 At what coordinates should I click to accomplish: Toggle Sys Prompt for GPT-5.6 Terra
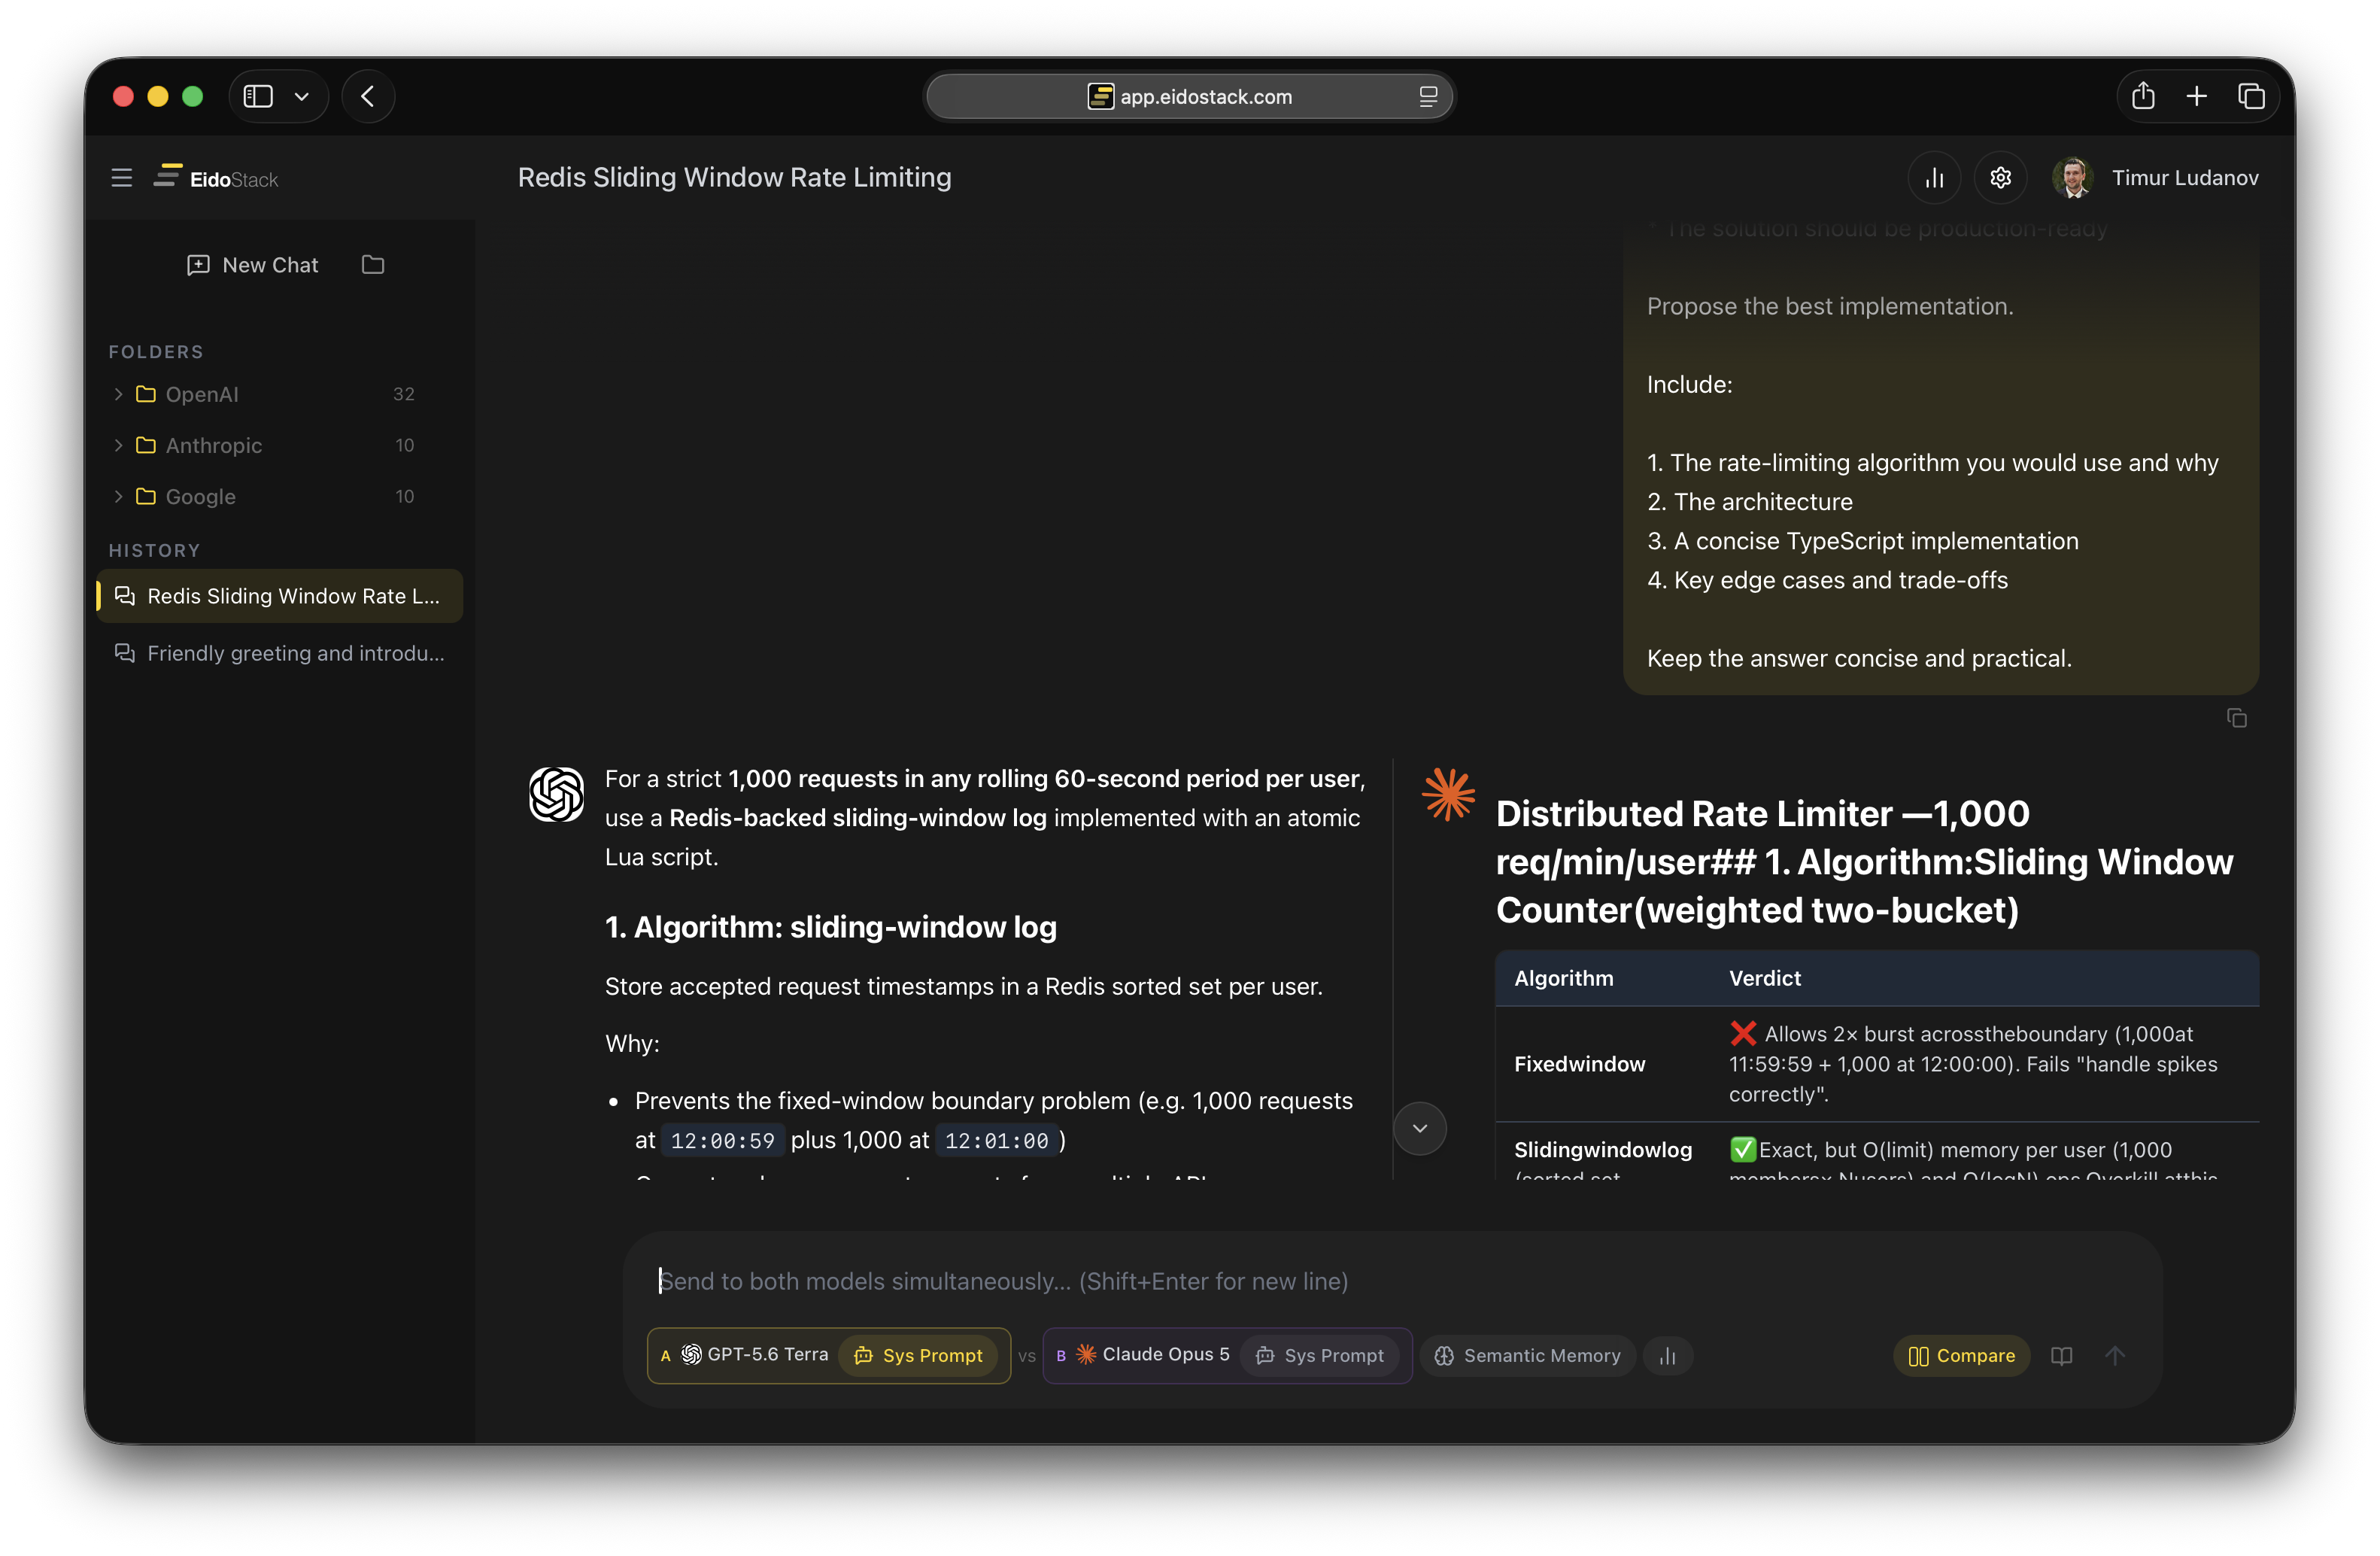point(918,1356)
